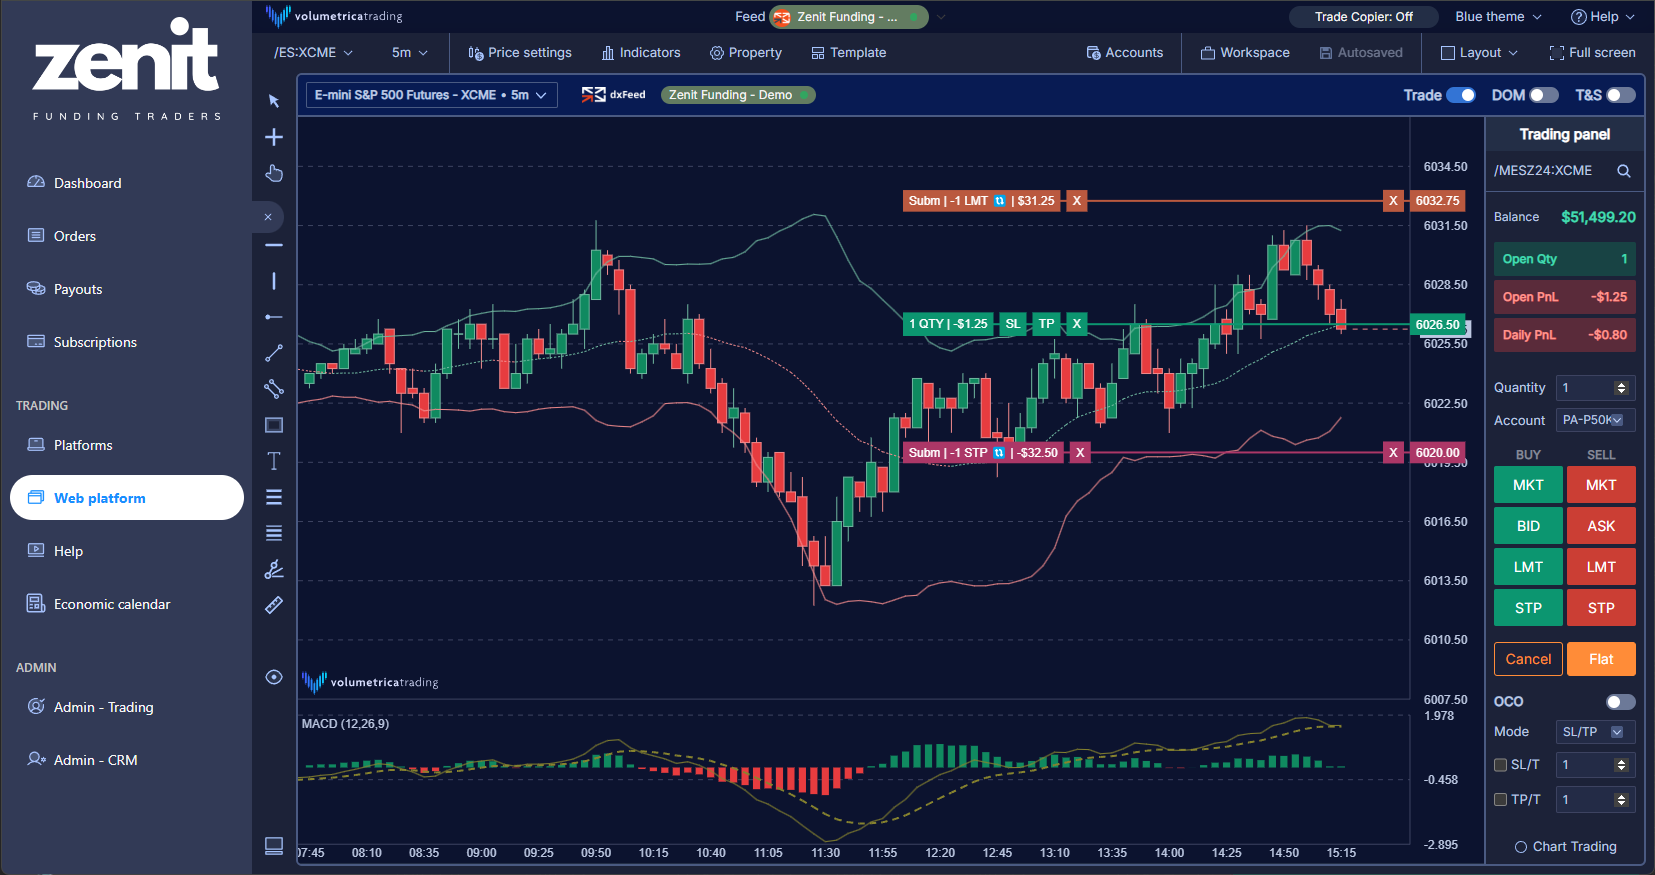Select the trend line drawing tool

click(x=274, y=353)
